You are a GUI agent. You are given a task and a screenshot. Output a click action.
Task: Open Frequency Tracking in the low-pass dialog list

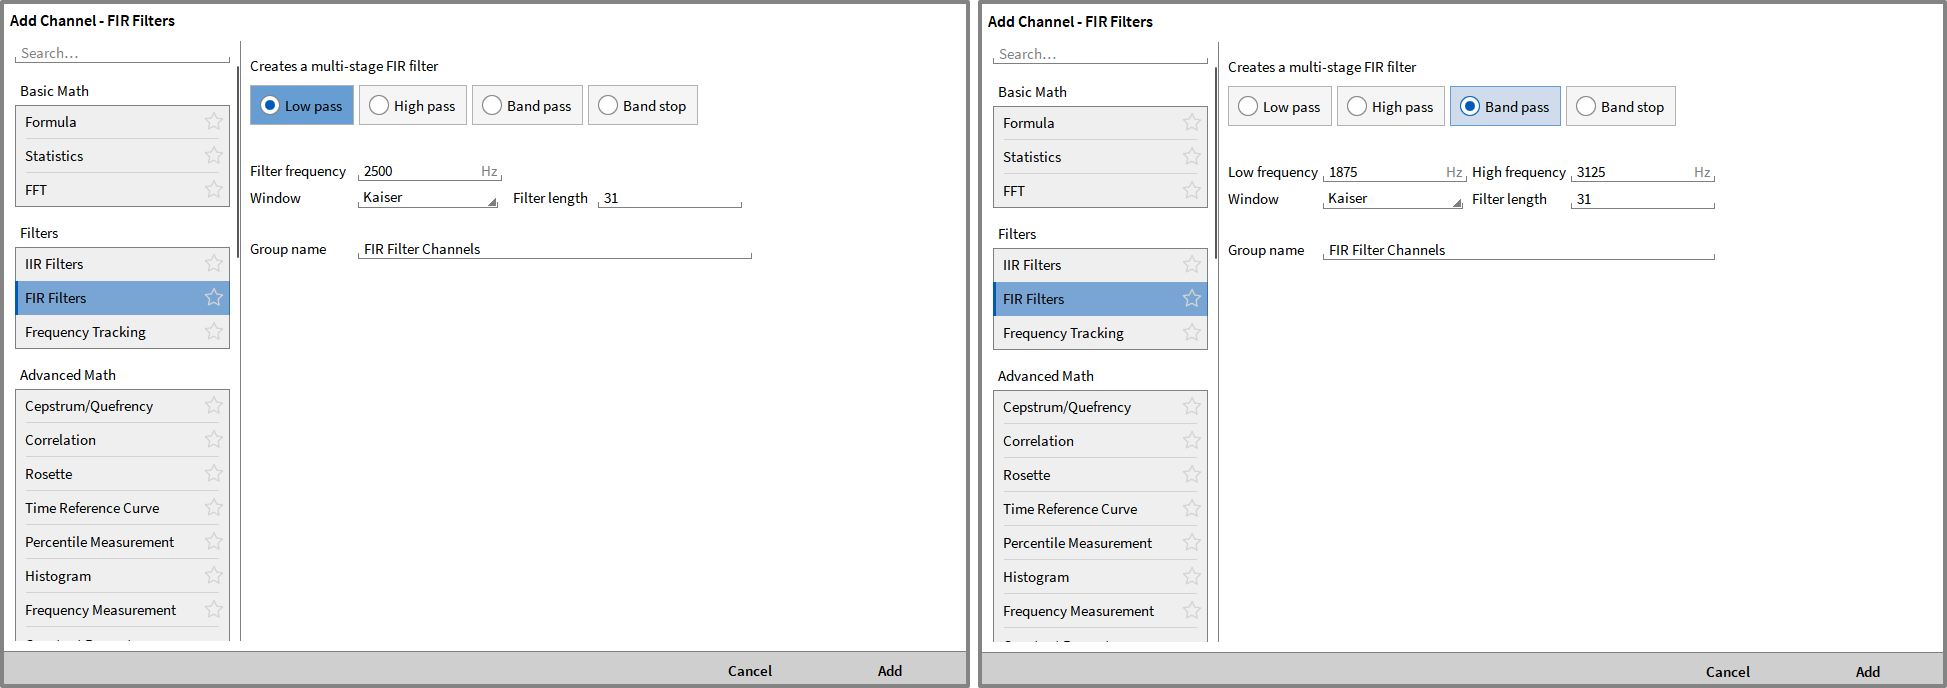[86, 332]
